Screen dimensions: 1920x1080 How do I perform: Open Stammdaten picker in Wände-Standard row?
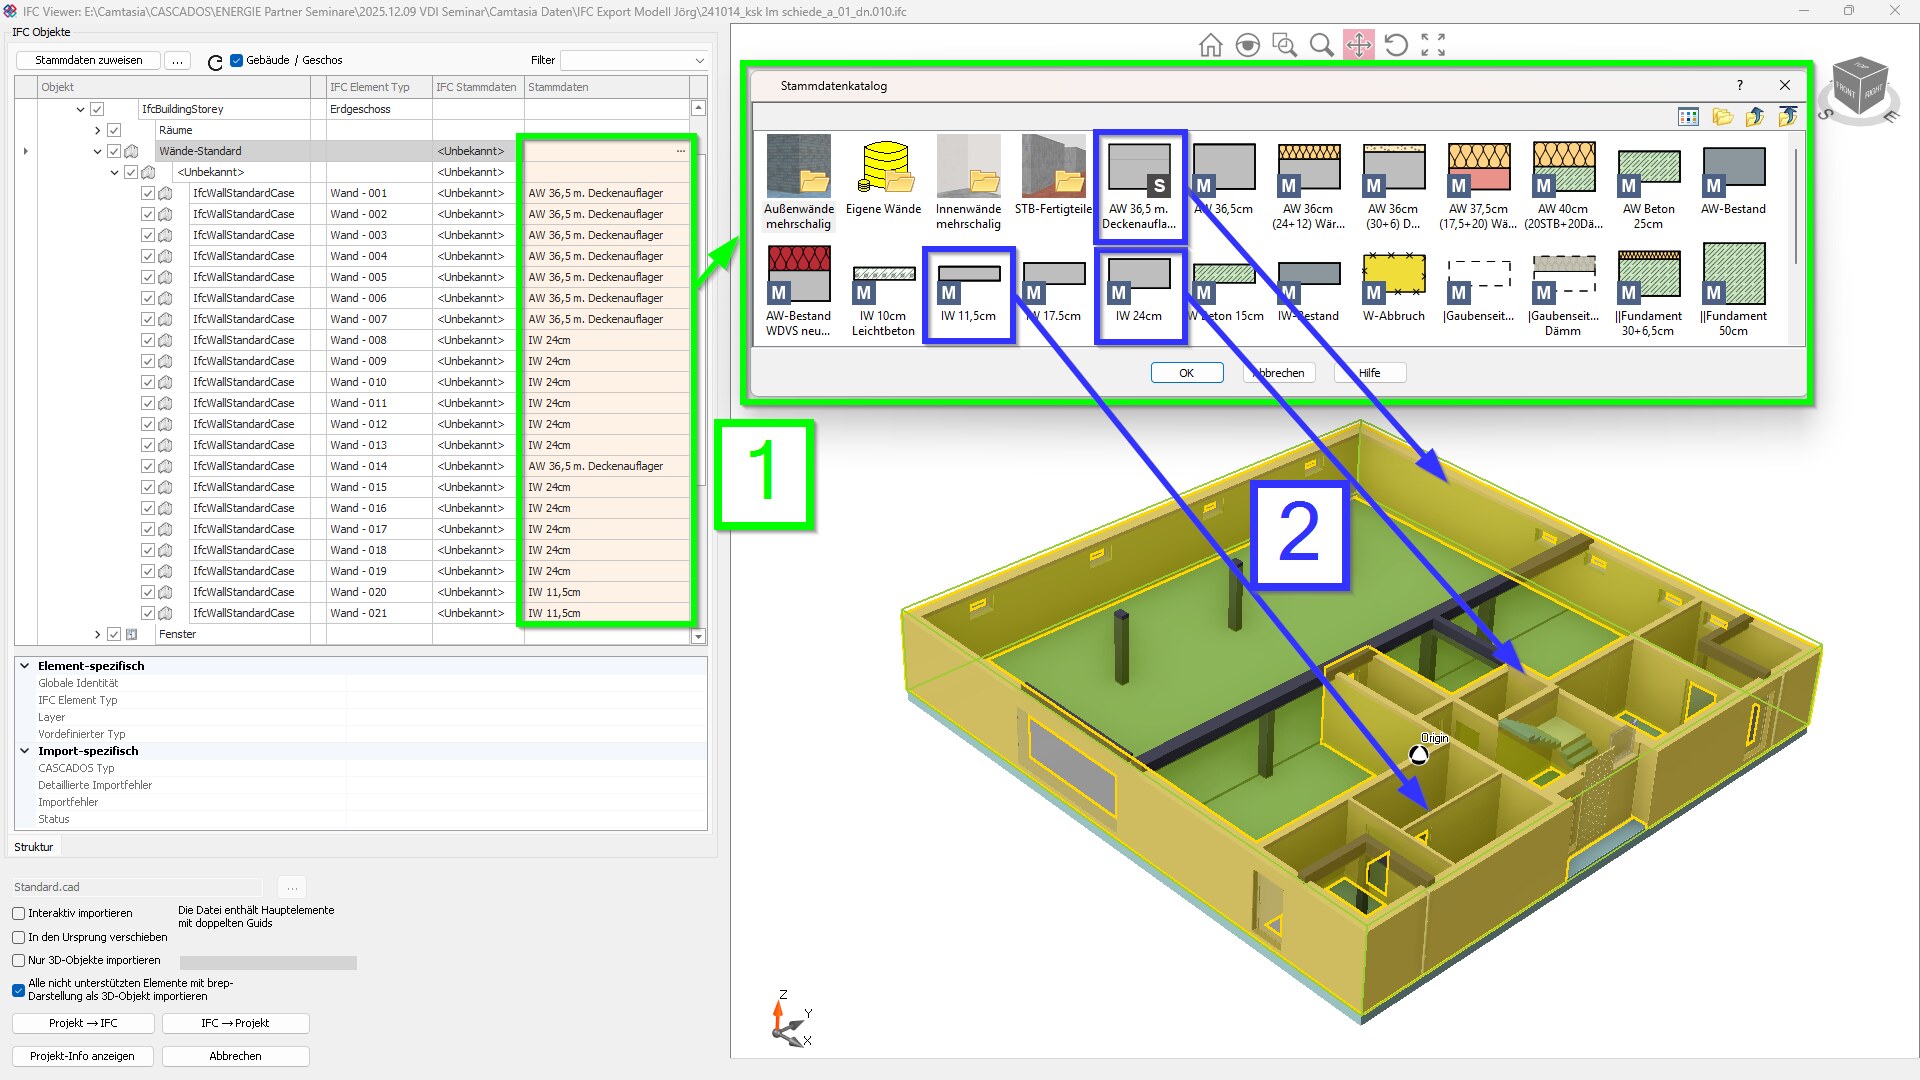click(681, 151)
